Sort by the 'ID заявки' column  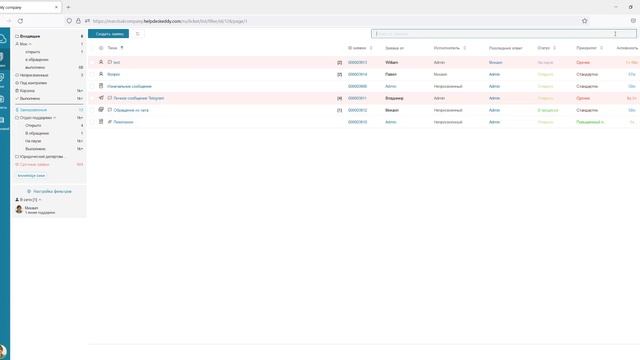[371, 48]
